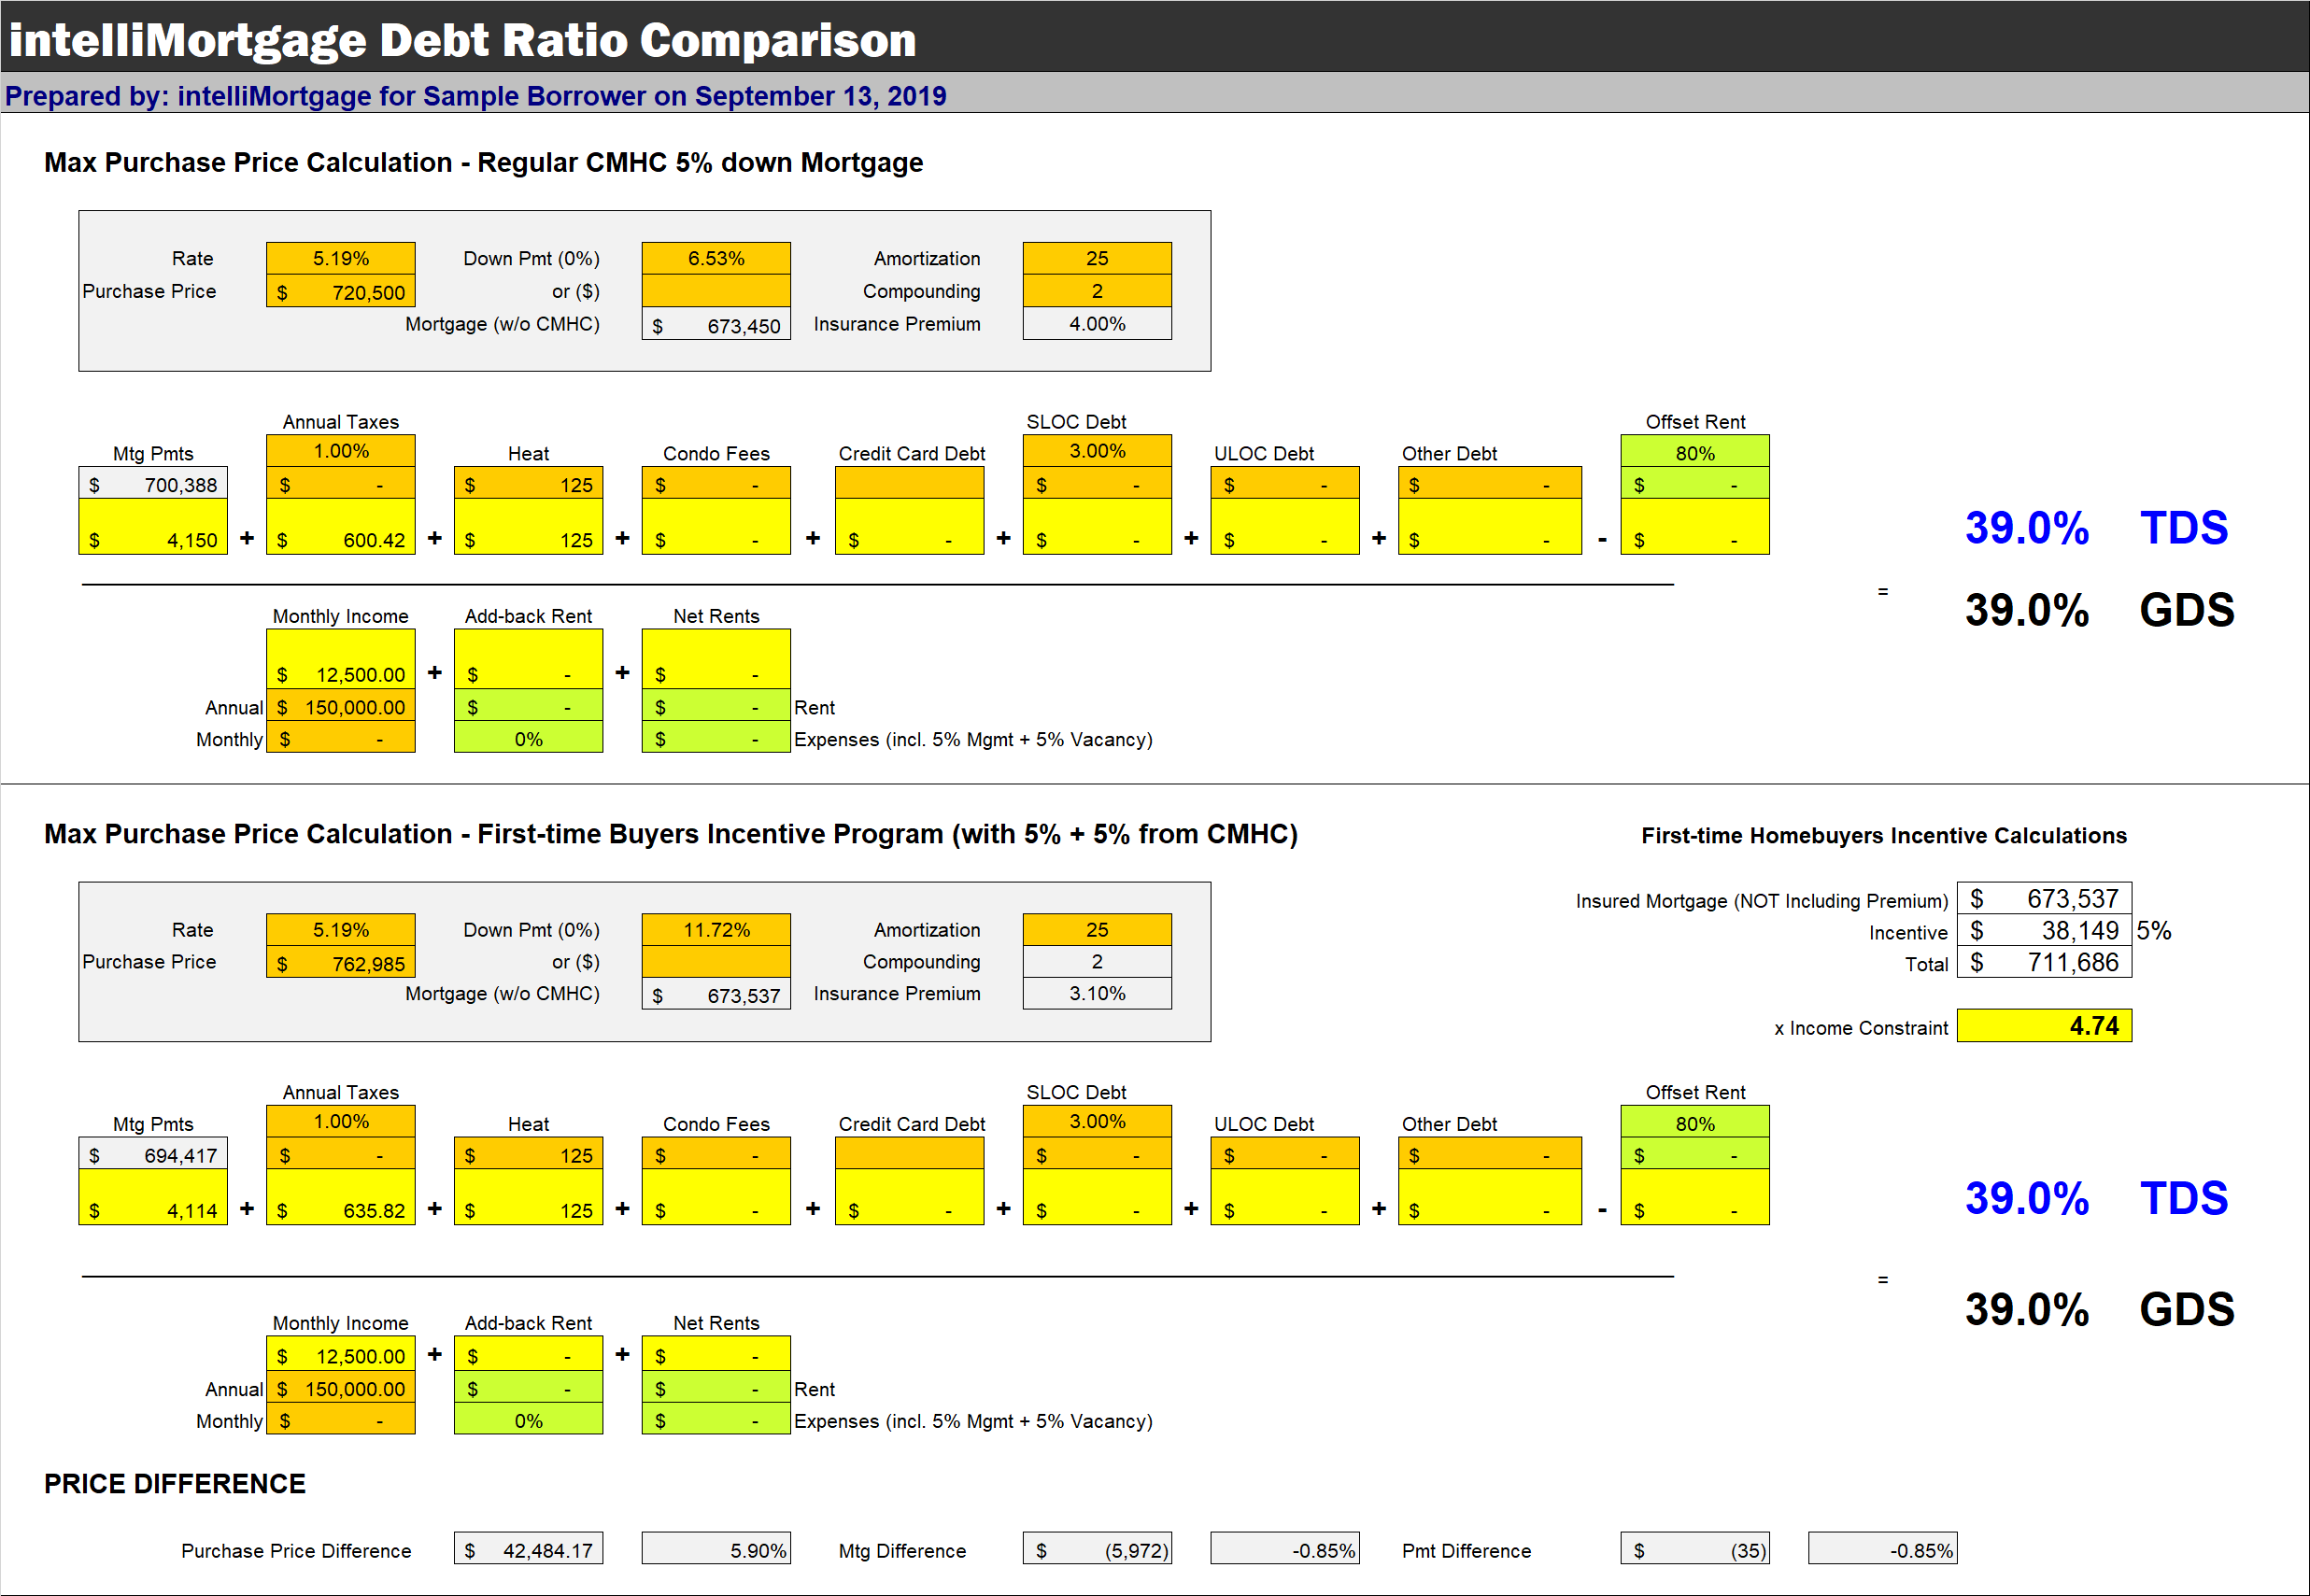Select the 'Purchase Price Difference' label
Screen dimensions: 2310x1596
(x=296, y=1550)
